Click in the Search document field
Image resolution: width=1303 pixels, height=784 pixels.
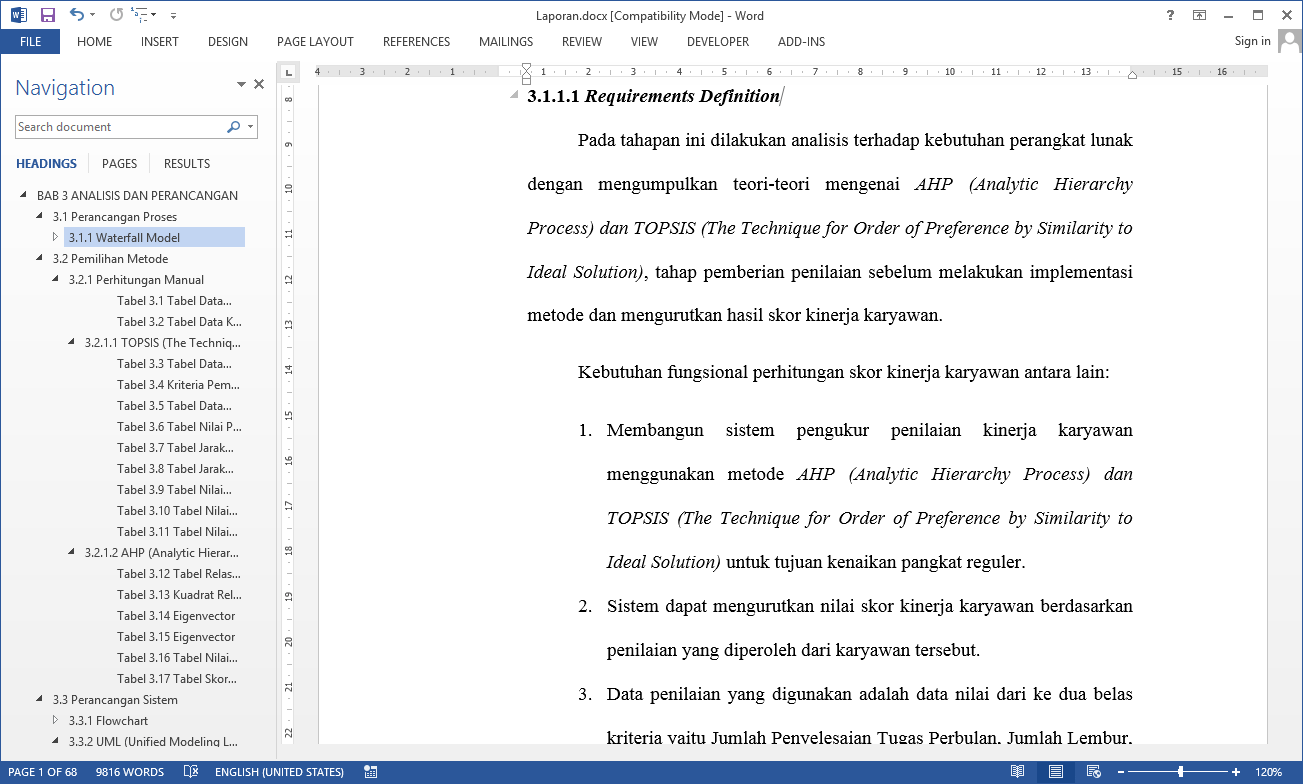(x=118, y=127)
